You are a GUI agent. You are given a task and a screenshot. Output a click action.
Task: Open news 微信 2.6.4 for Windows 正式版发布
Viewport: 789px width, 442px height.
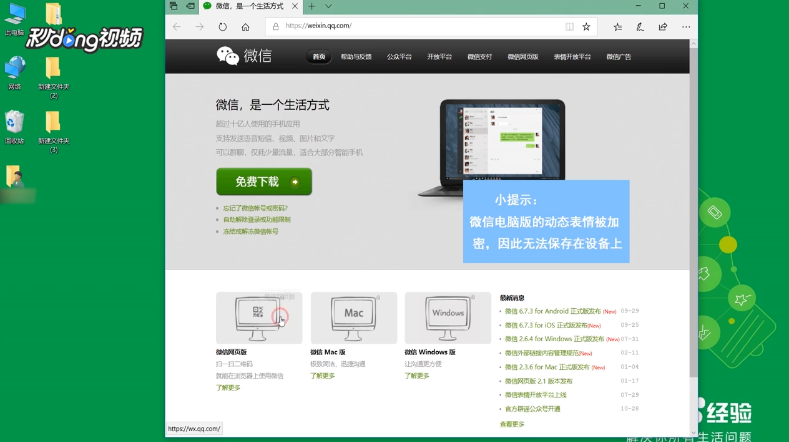click(x=555, y=339)
